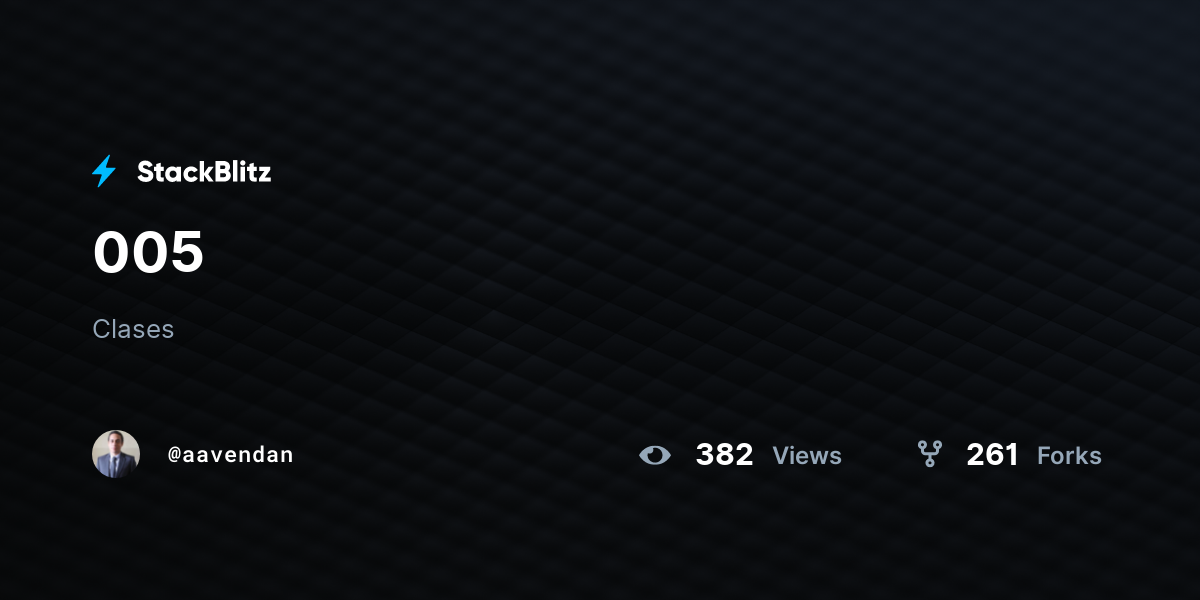Visit the @aavendan username link
Image resolution: width=1200 pixels, height=600 pixels.
(231, 455)
